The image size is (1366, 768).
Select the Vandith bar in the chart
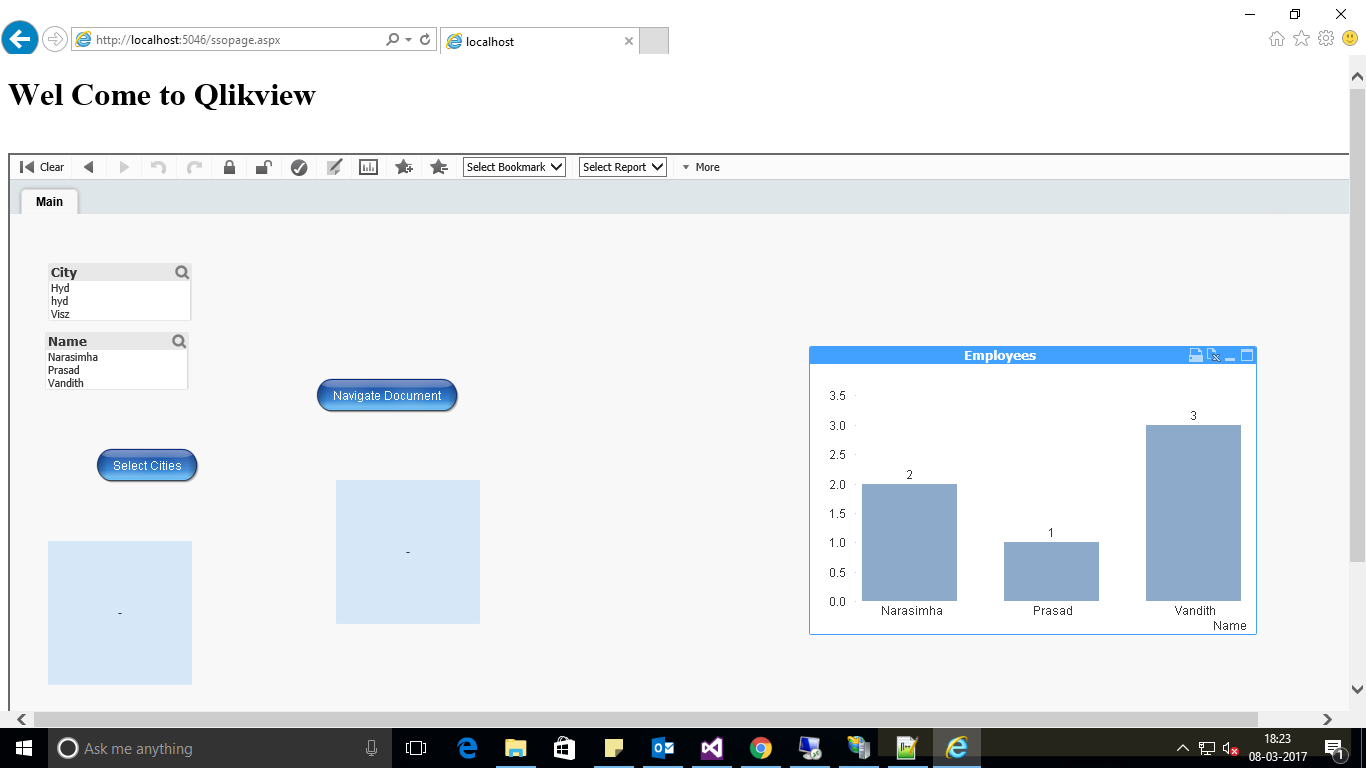(x=1193, y=513)
